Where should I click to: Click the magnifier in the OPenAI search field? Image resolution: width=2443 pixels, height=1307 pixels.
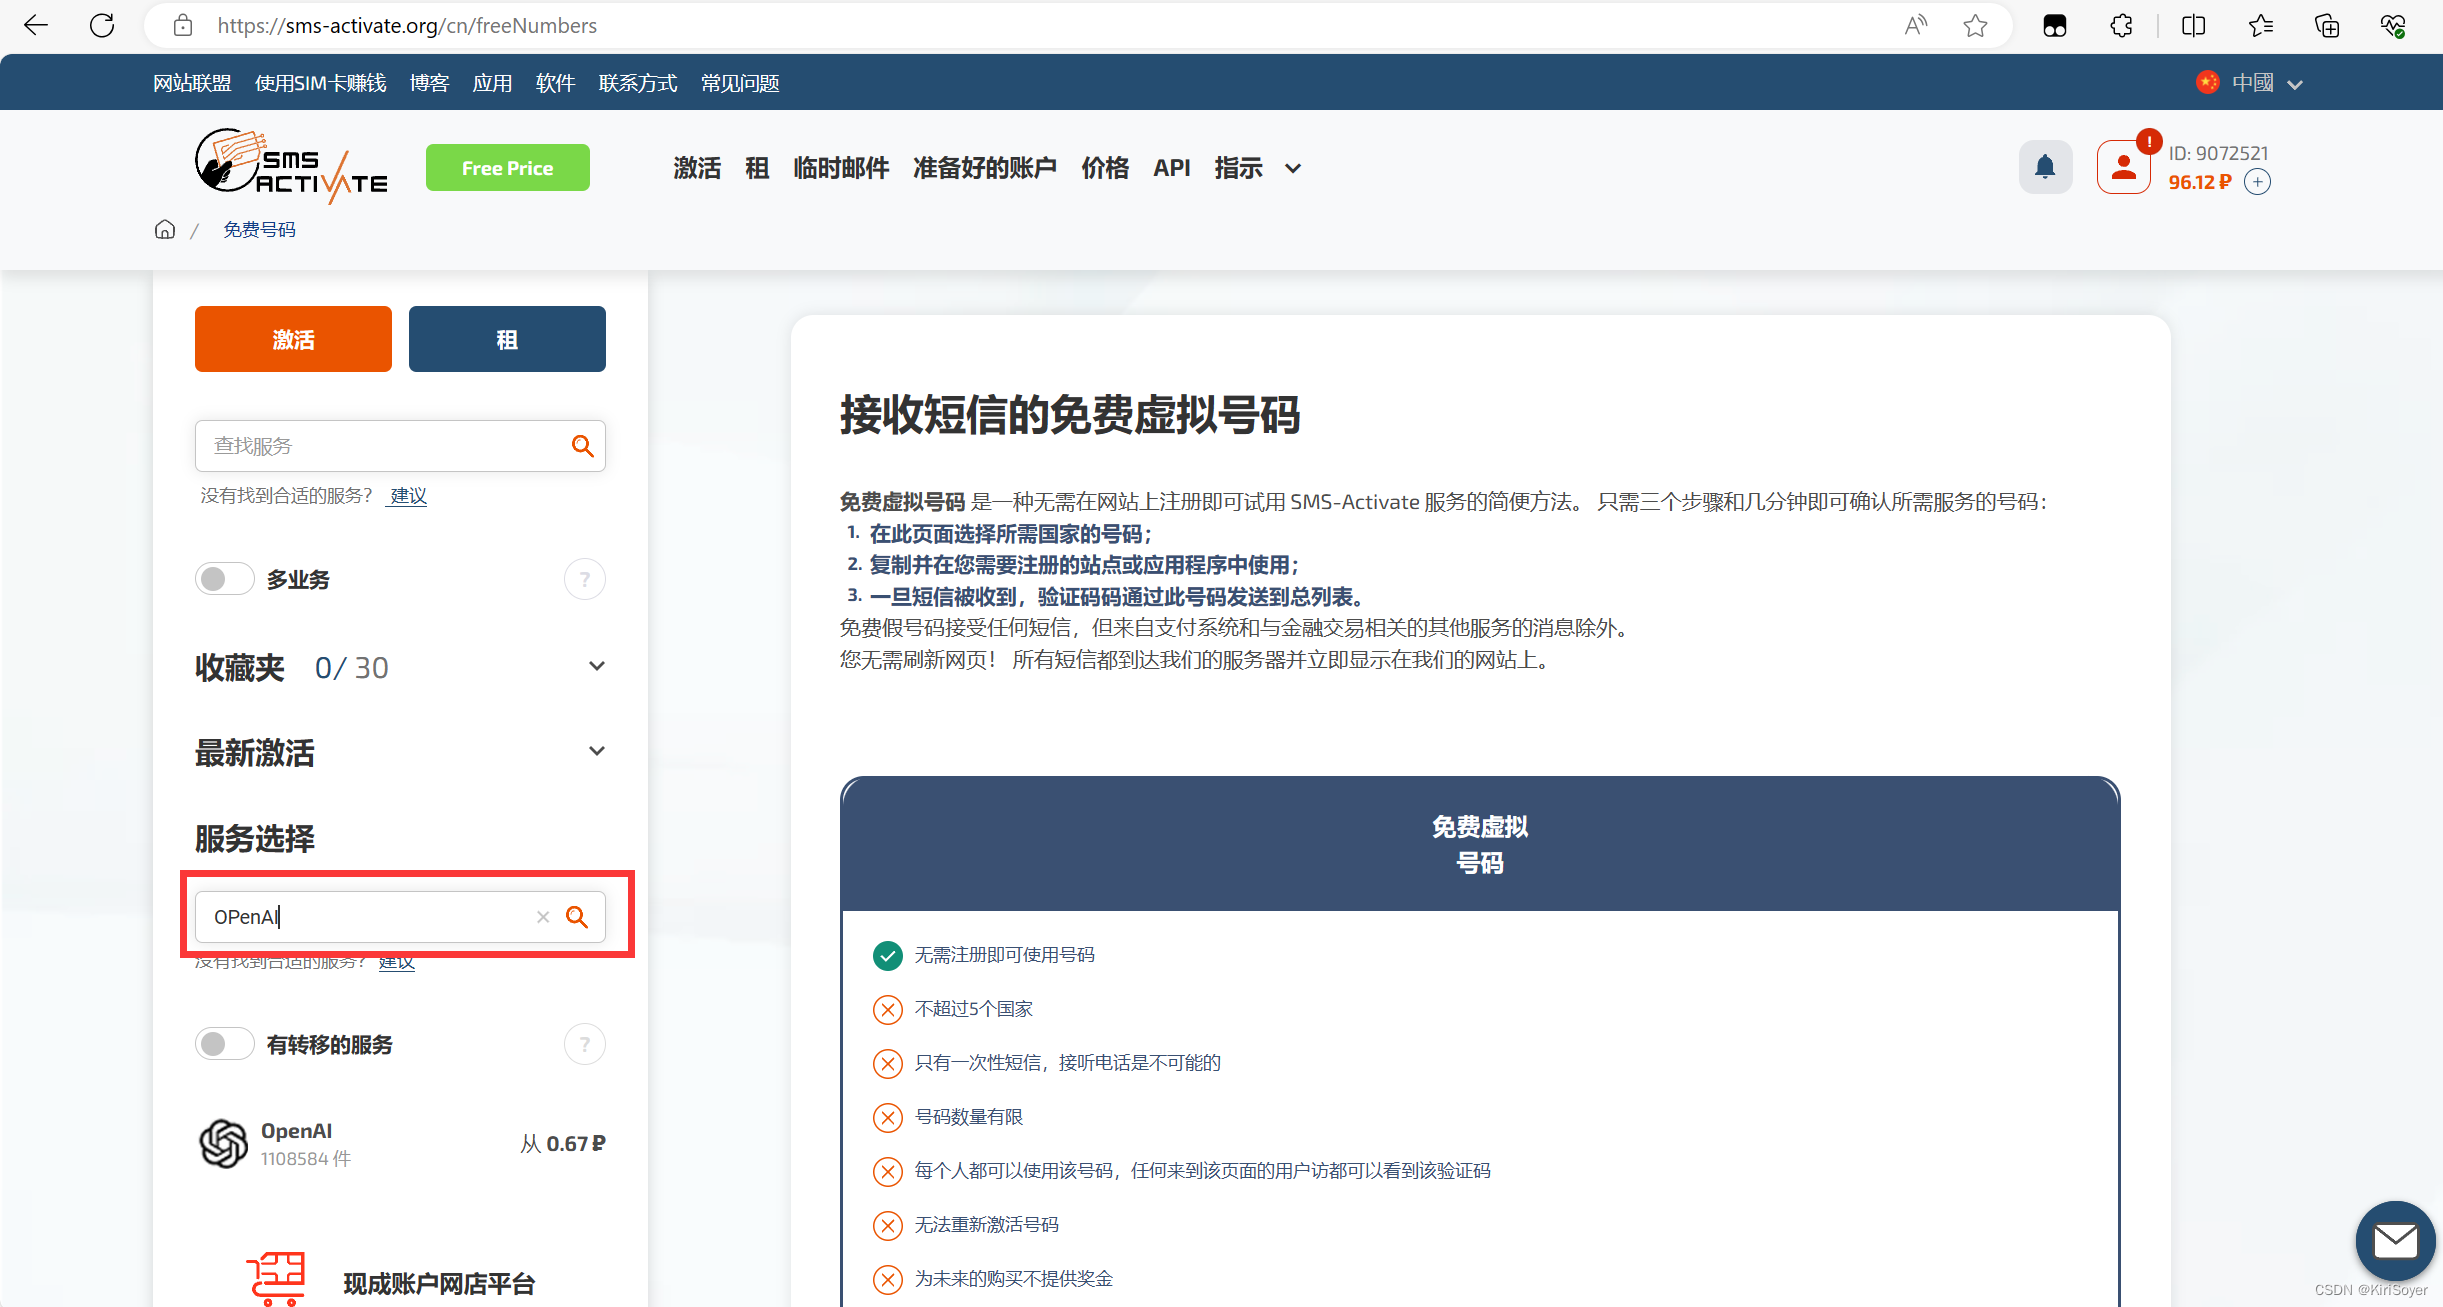[x=577, y=917]
